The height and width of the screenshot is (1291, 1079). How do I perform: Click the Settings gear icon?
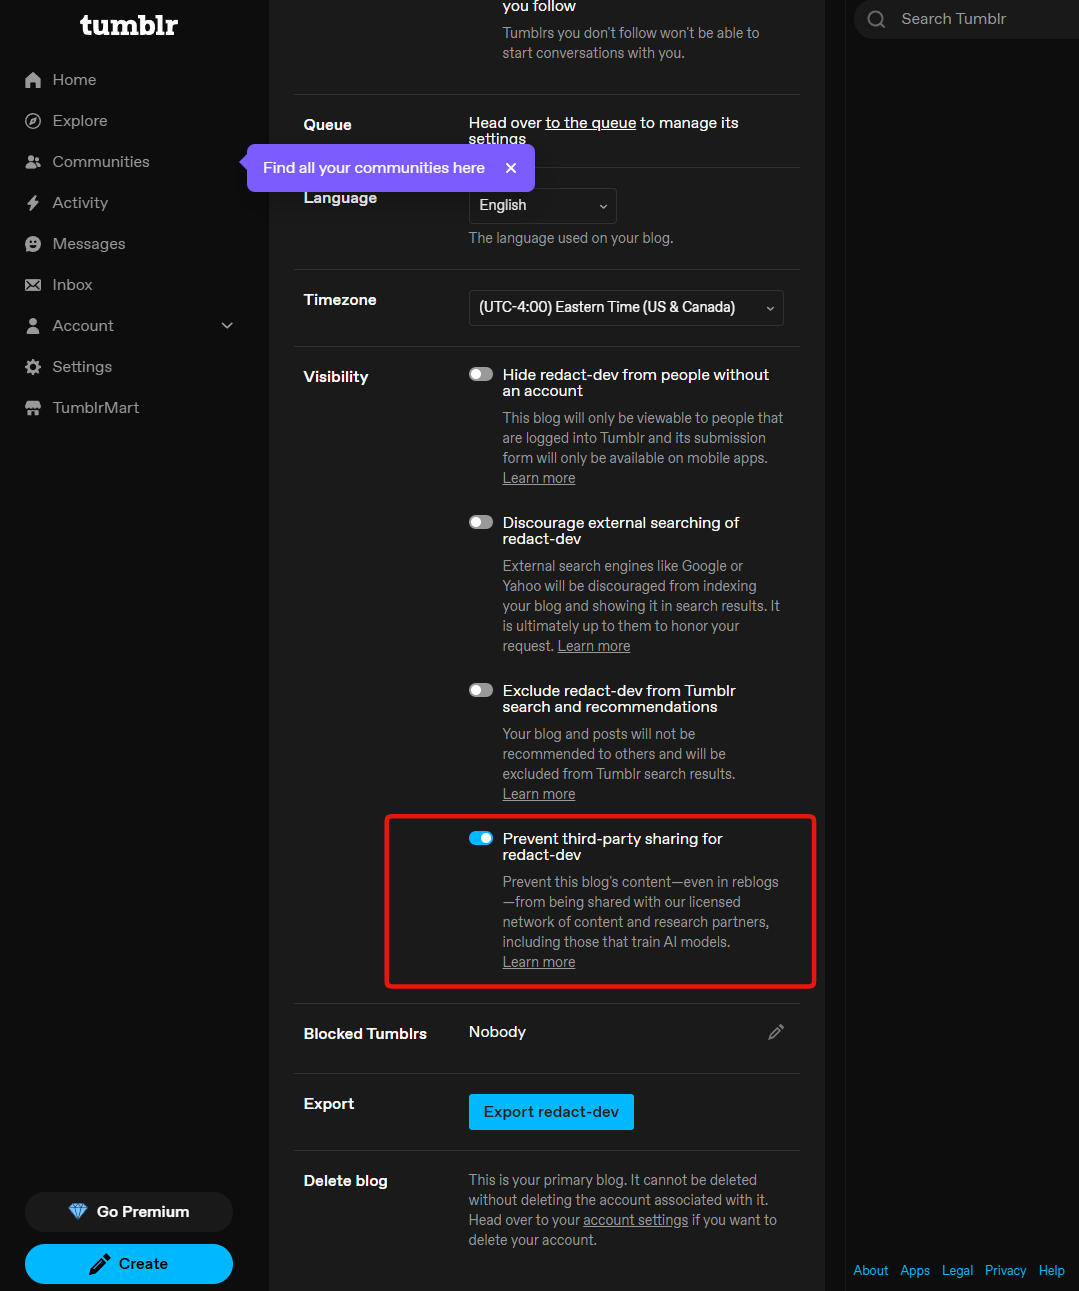coord(33,367)
